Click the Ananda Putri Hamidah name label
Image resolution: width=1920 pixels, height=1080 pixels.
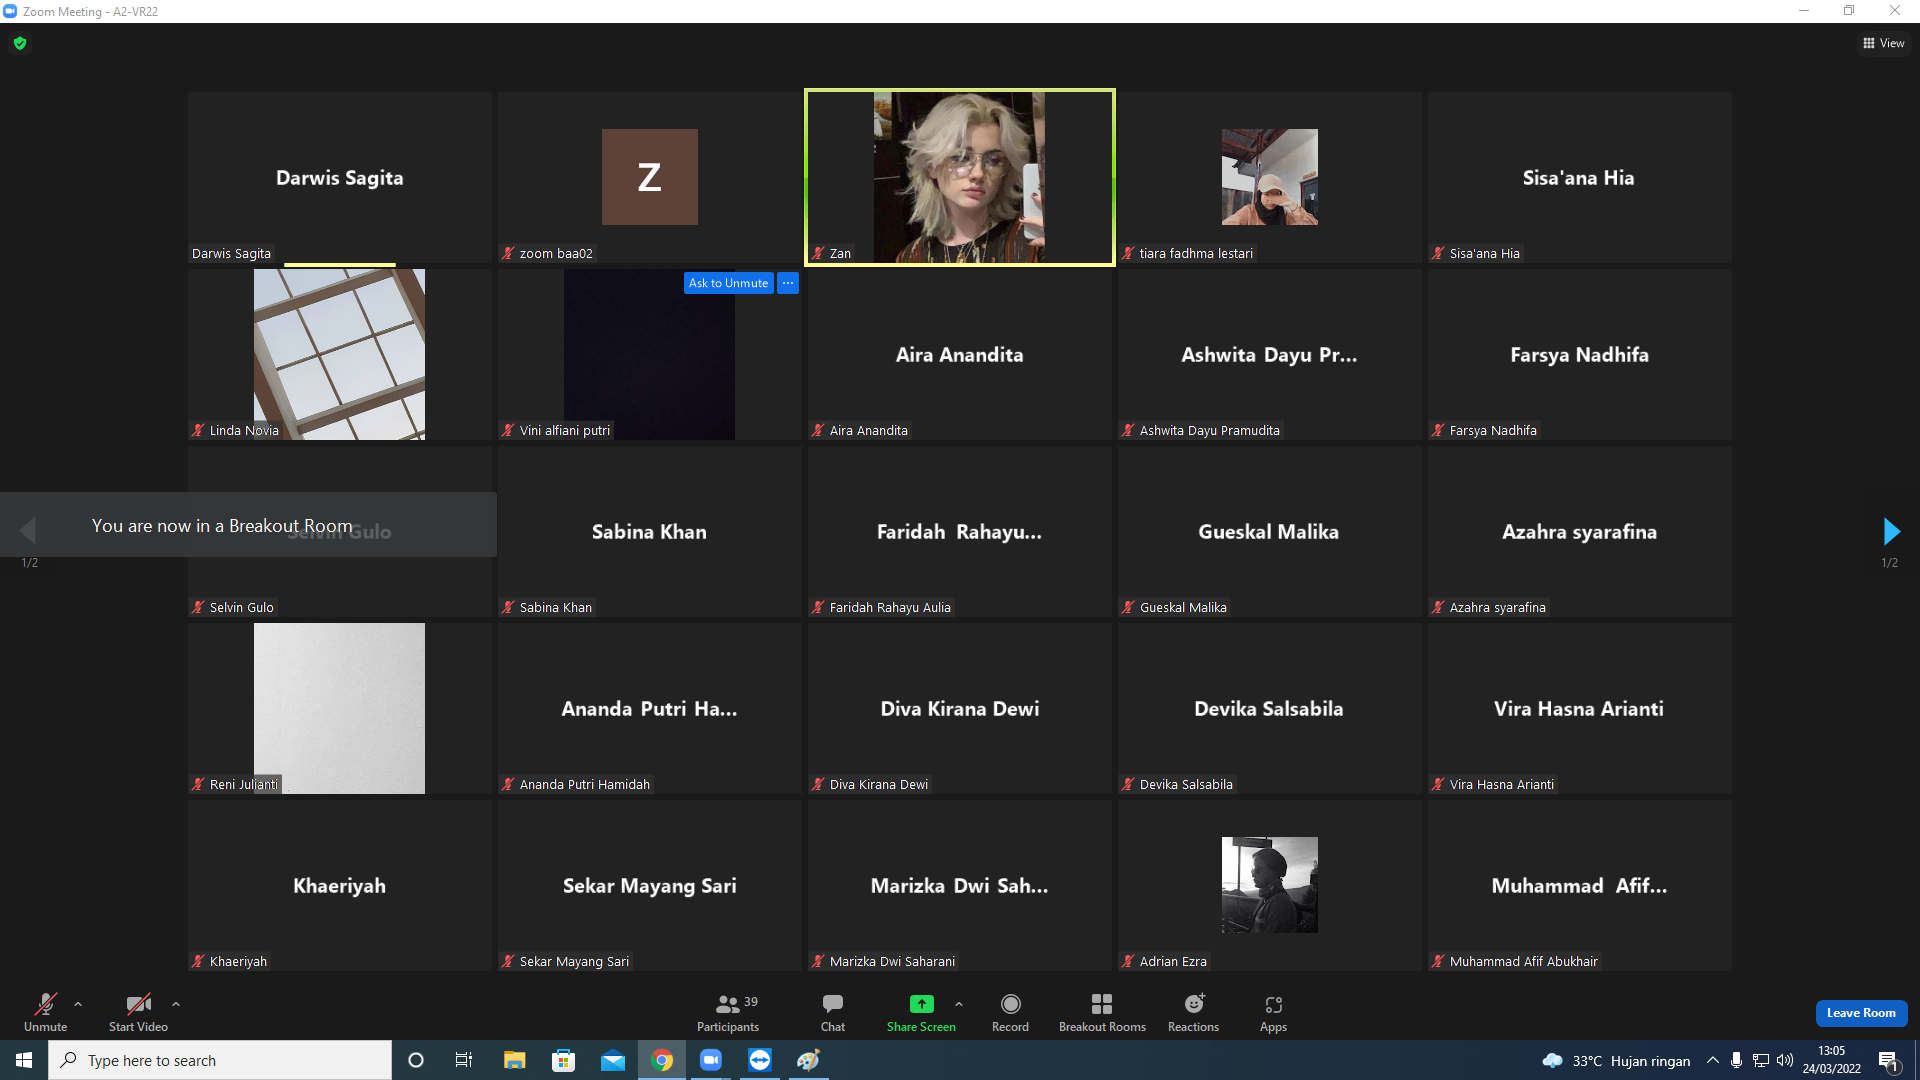[x=584, y=785]
